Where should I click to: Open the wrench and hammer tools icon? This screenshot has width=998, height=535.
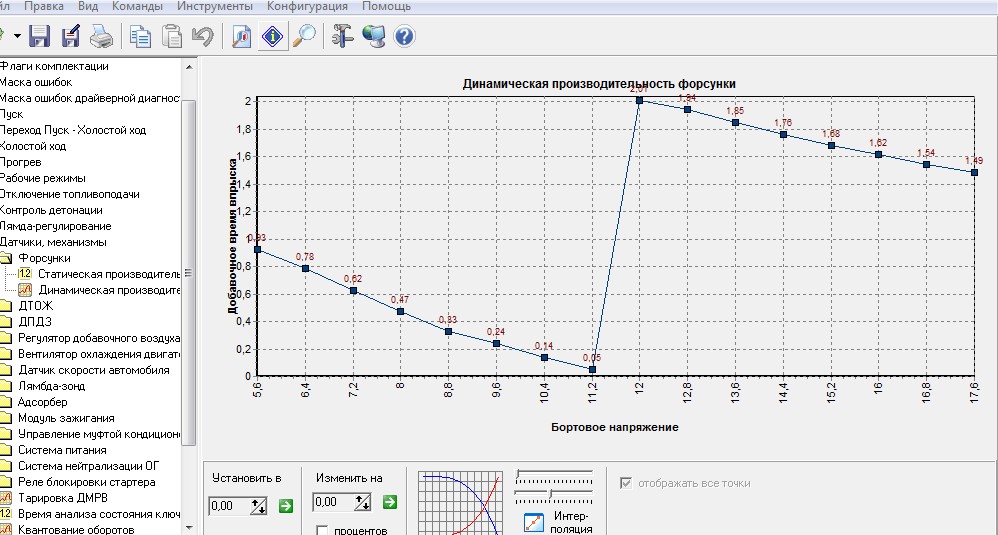342,37
